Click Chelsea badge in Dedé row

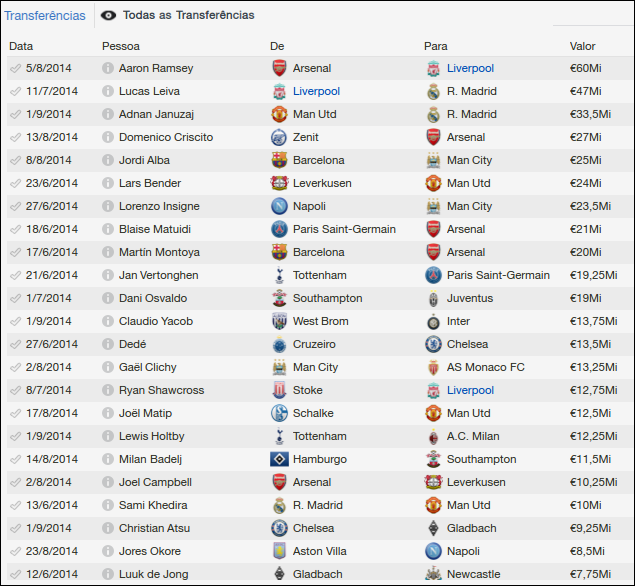tap(433, 344)
